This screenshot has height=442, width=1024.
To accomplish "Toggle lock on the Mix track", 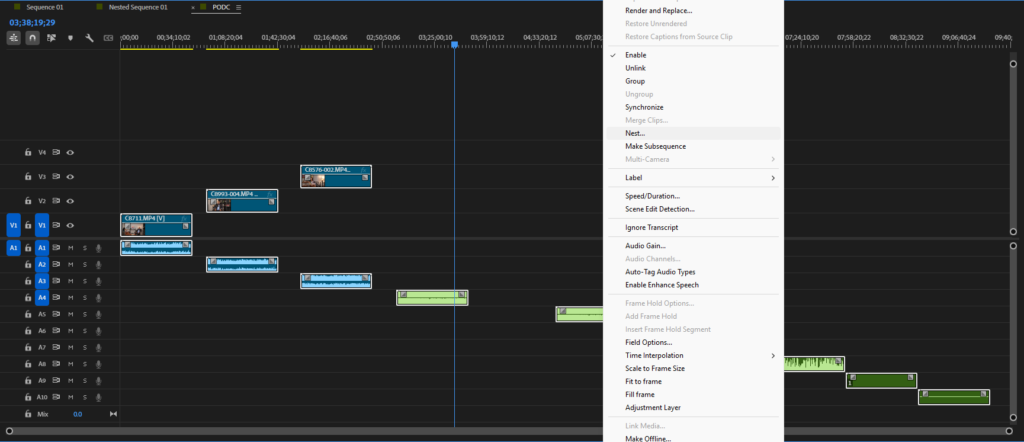I will 28,414.
